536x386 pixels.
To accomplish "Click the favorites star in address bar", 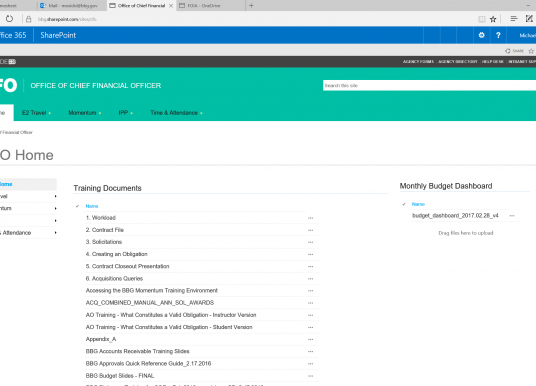I will point(493,19).
